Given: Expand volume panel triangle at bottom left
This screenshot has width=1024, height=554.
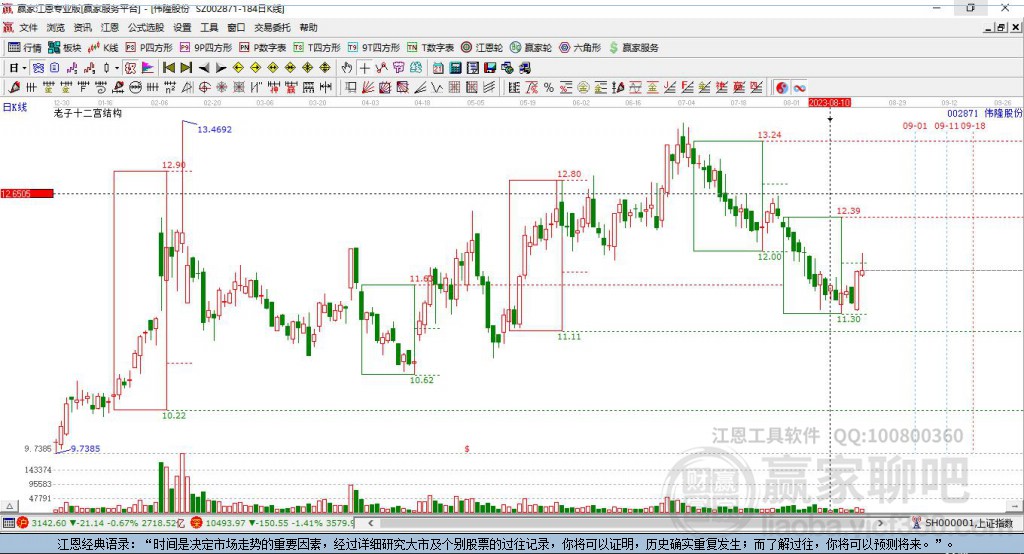Looking at the screenshot, I should click(x=9, y=506).
